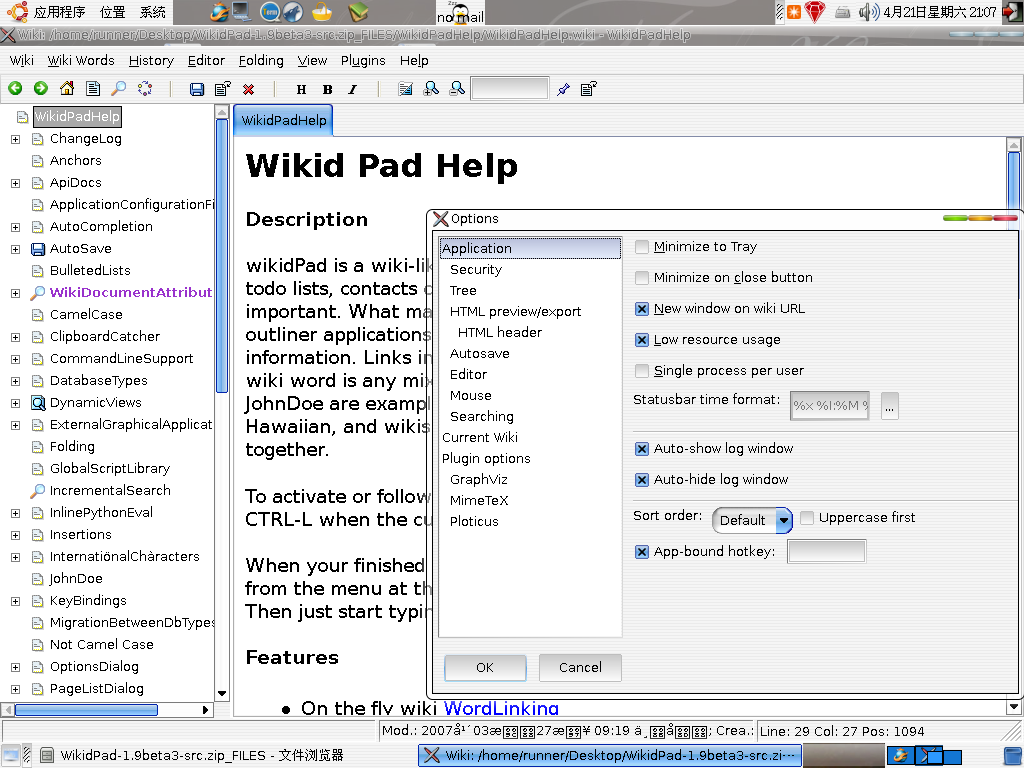Click the document page icon beside home
This screenshot has height=768, width=1024.
coord(93,88)
